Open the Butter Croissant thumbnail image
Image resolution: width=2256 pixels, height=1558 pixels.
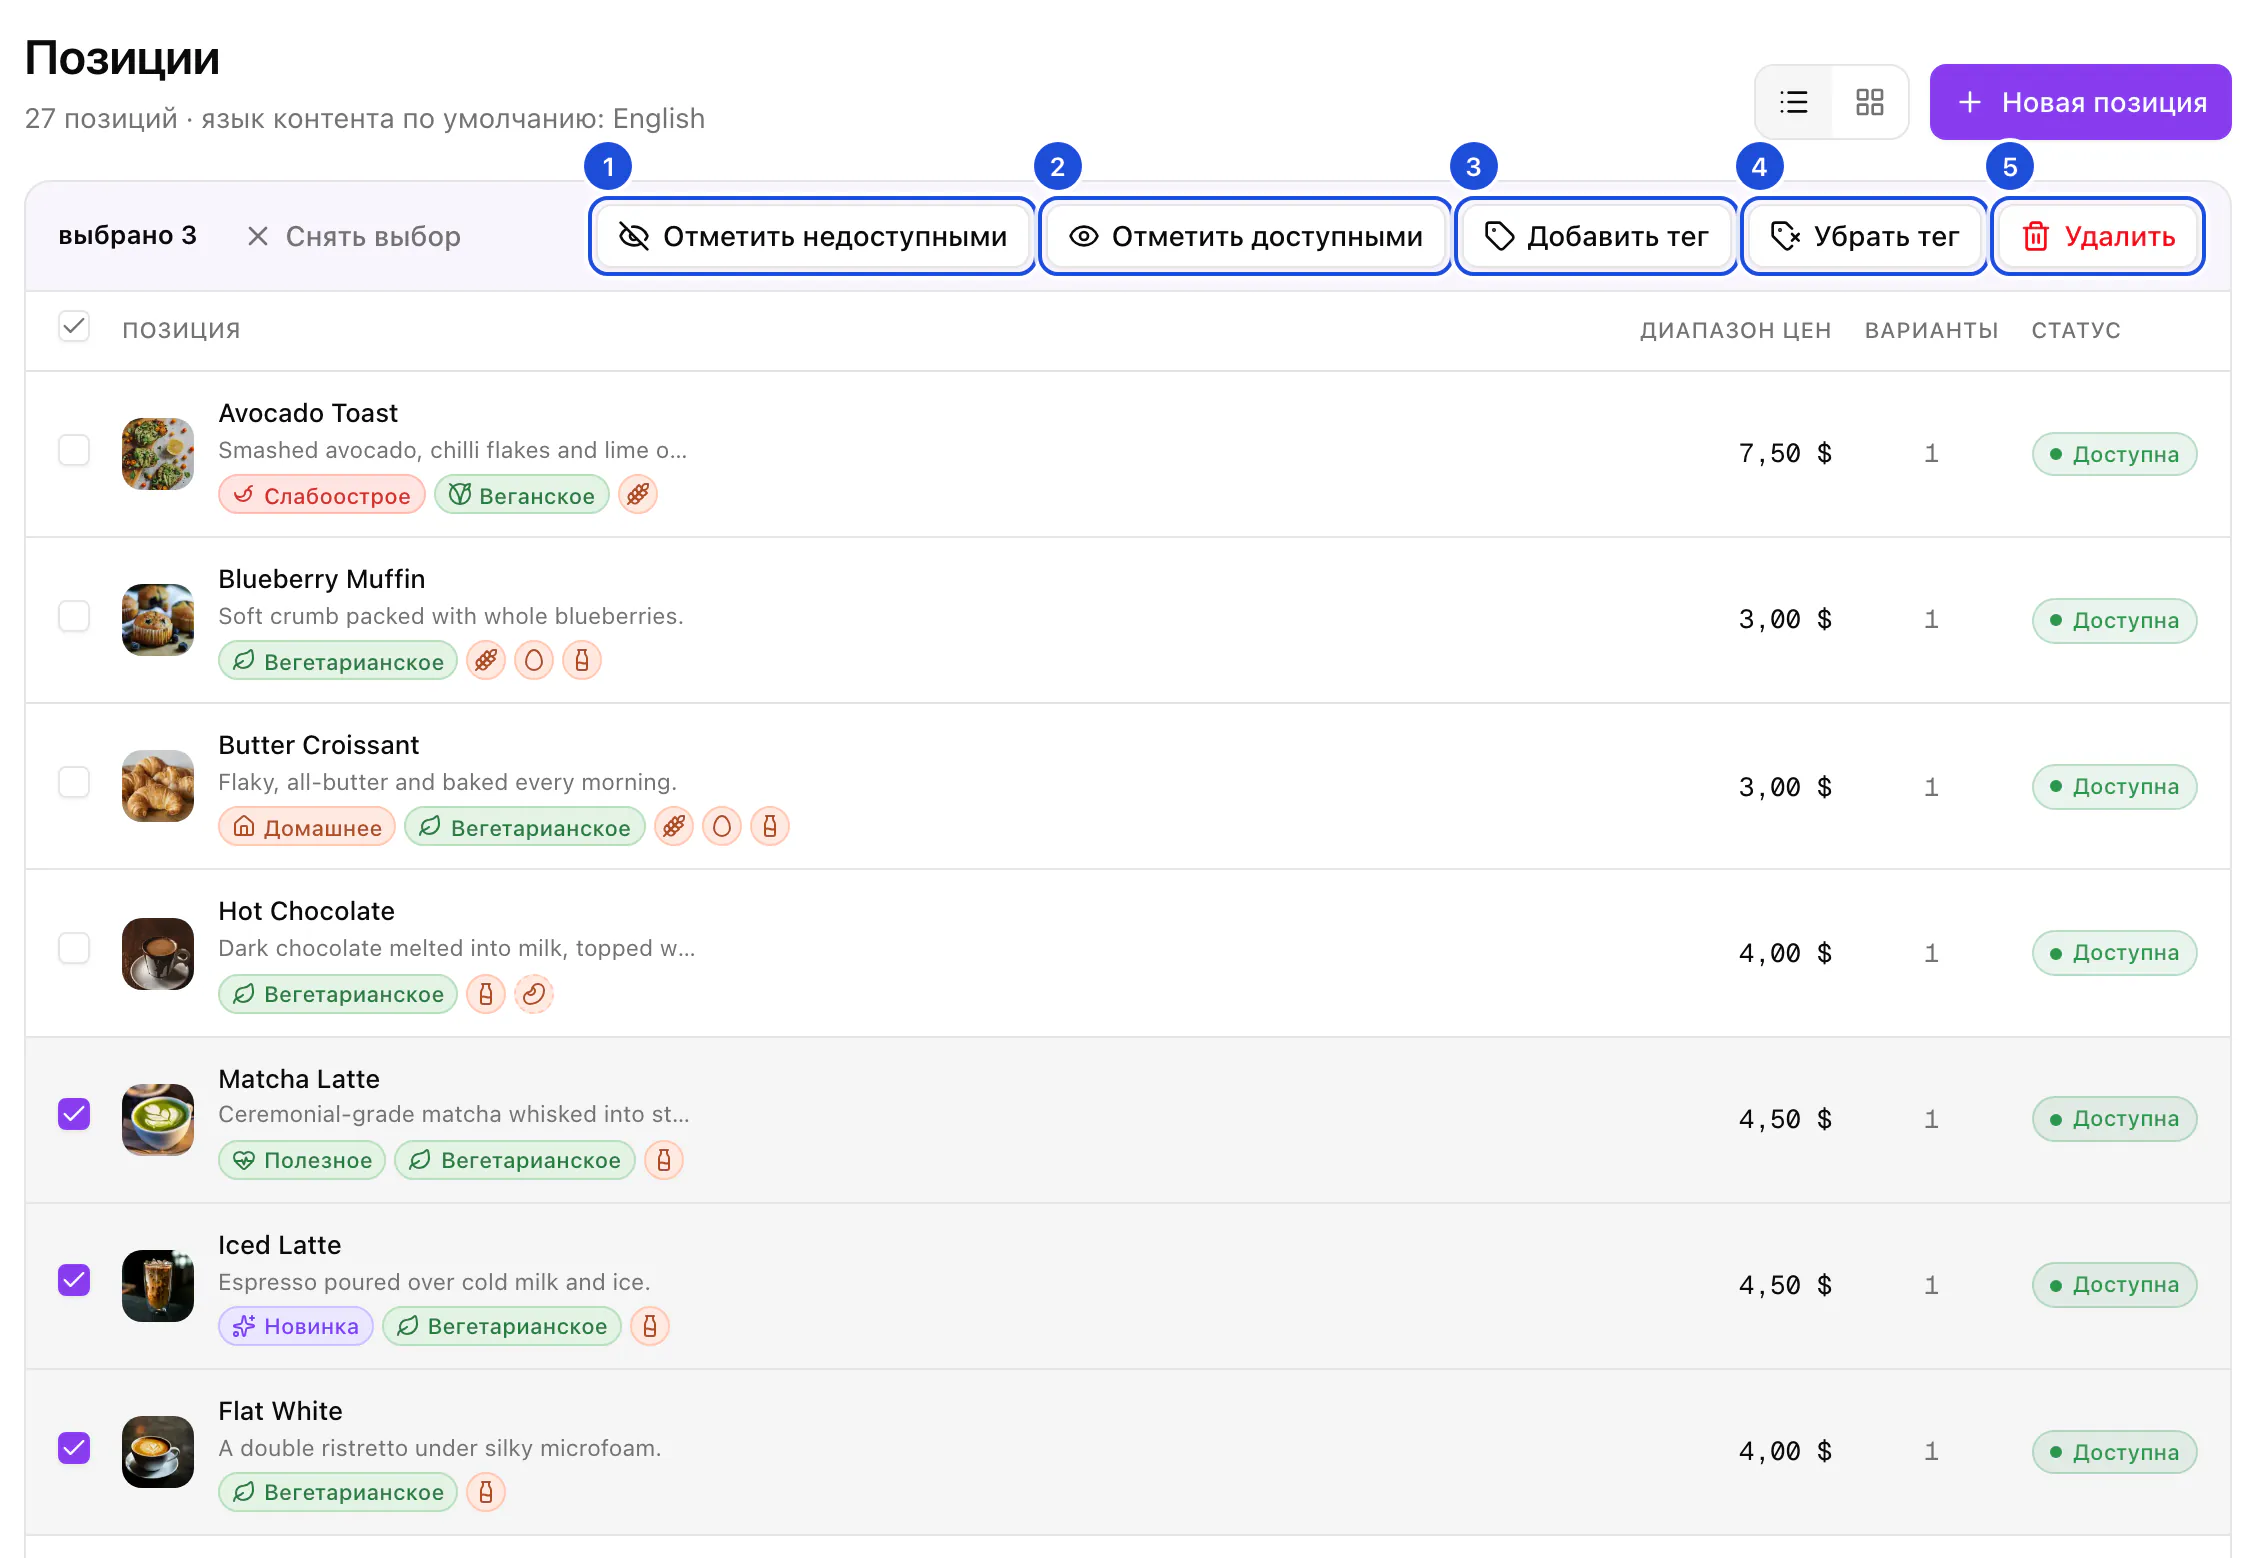click(158, 786)
